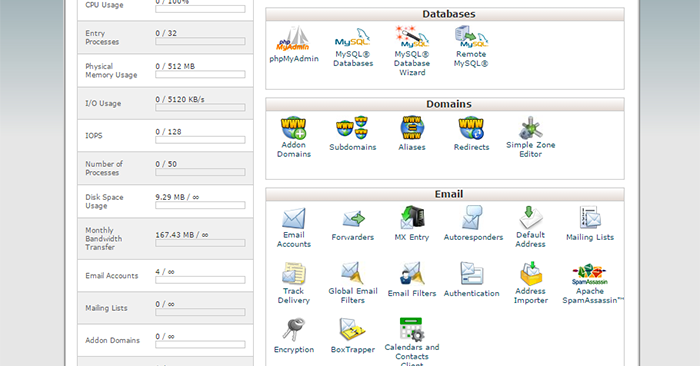
Task: Open Redirects tool
Action: (x=471, y=134)
